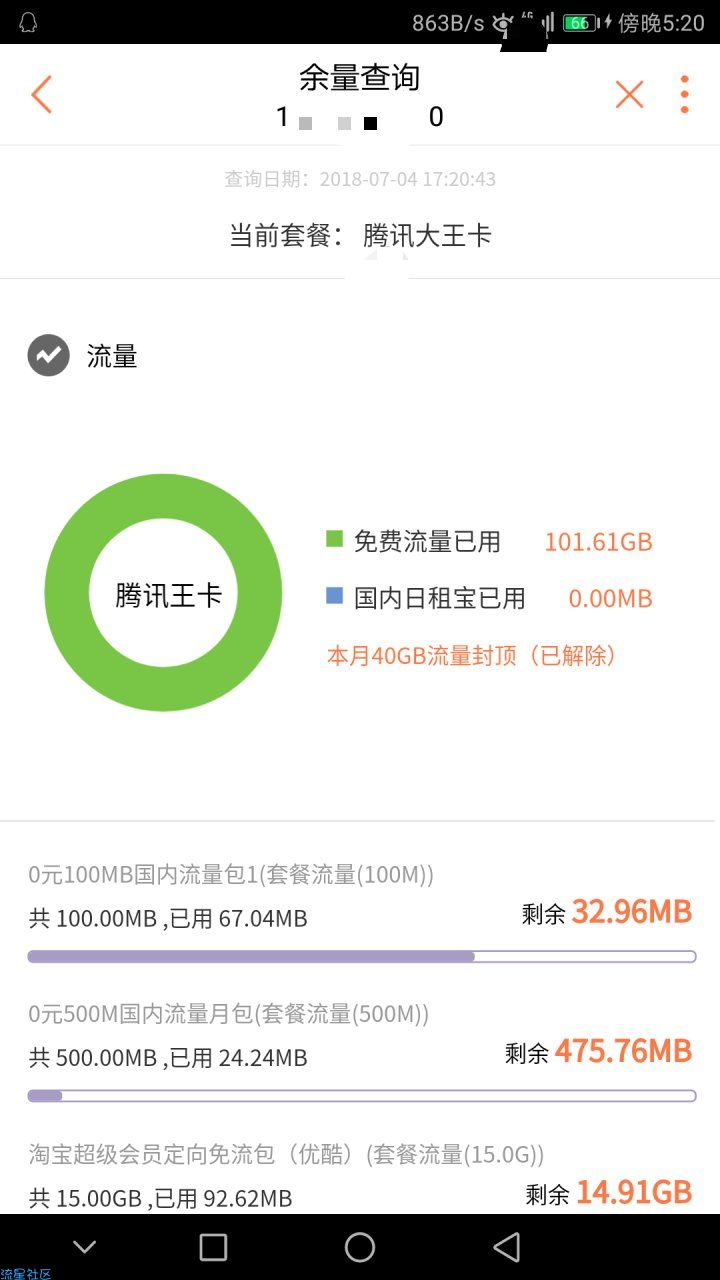Screen dimensions: 720x1280
Task: Collapse navigation bar with down chevron
Action: coord(85,1247)
